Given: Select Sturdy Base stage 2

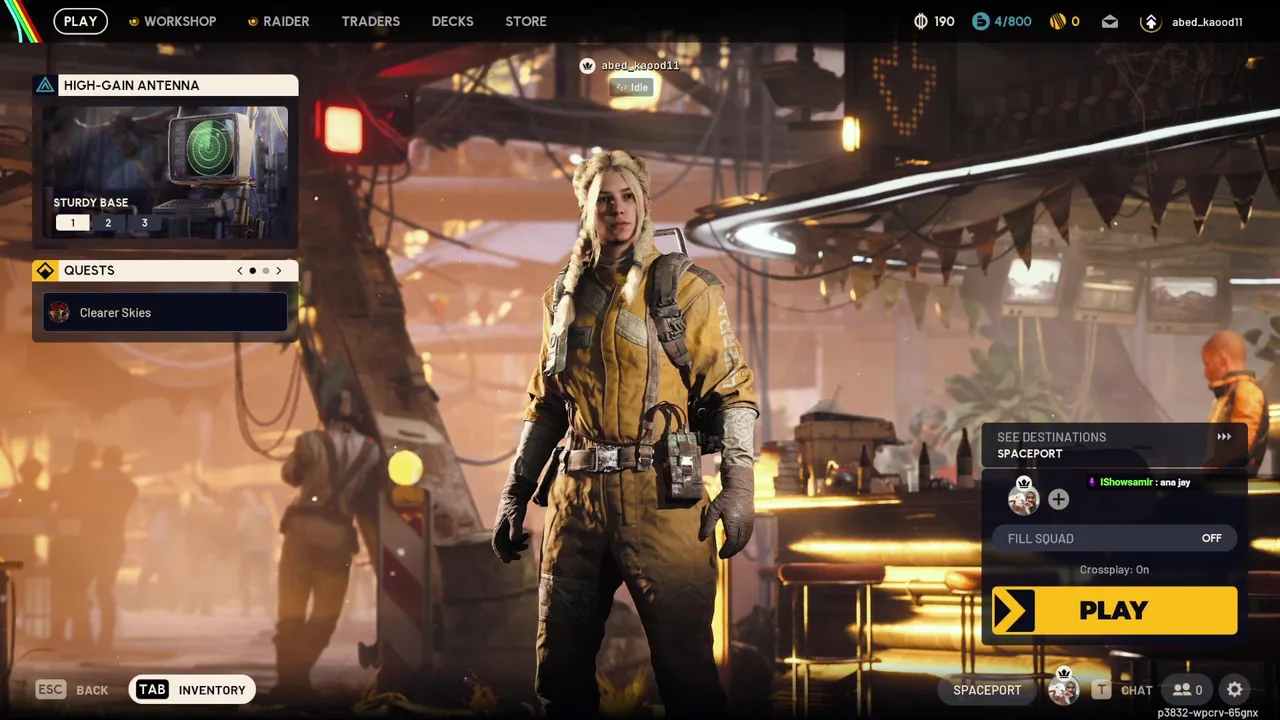Looking at the screenshot, I should point(108,223).
